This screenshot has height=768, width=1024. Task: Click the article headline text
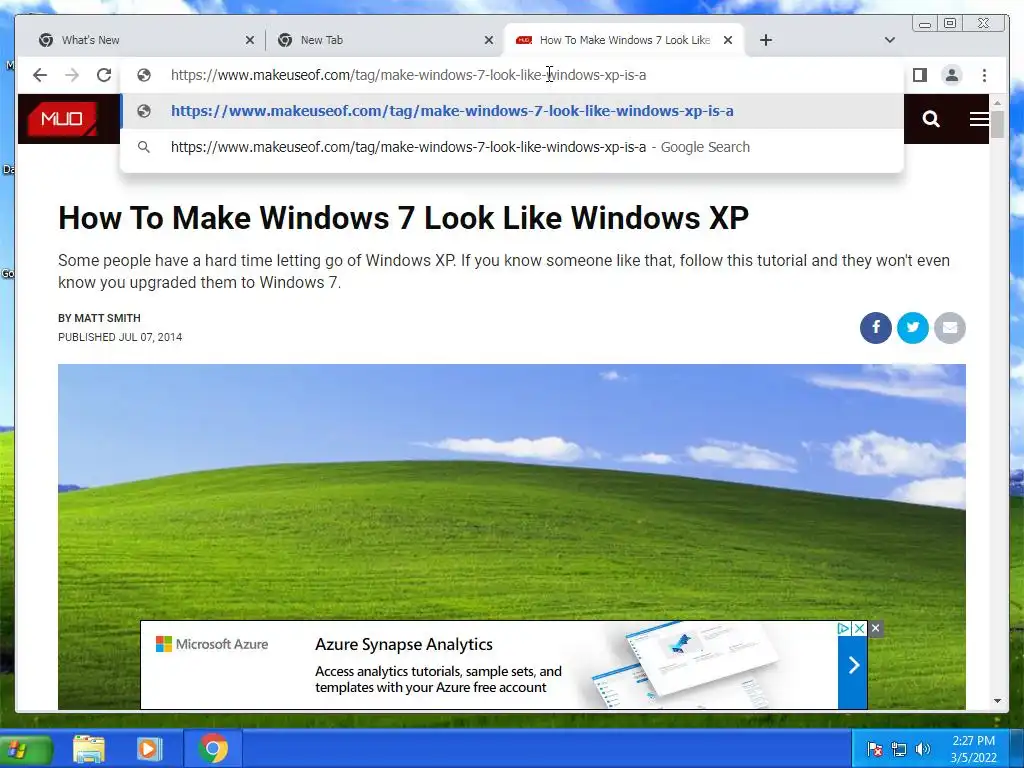point(404,217)
